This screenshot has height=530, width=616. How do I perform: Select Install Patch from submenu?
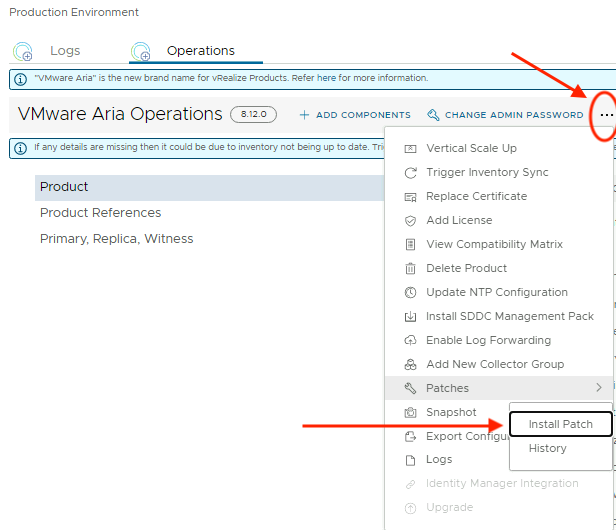(561, 424)
